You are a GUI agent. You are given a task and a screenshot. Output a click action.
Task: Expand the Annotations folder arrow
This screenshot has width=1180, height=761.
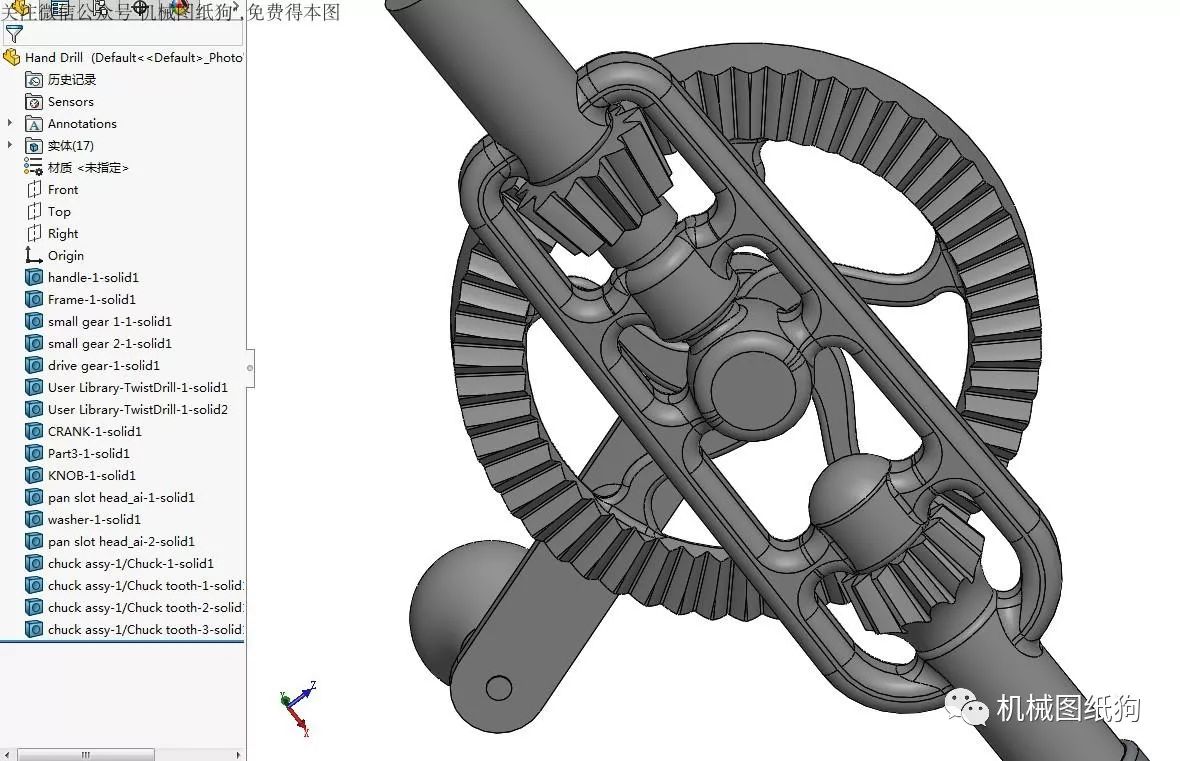(10, 123)
